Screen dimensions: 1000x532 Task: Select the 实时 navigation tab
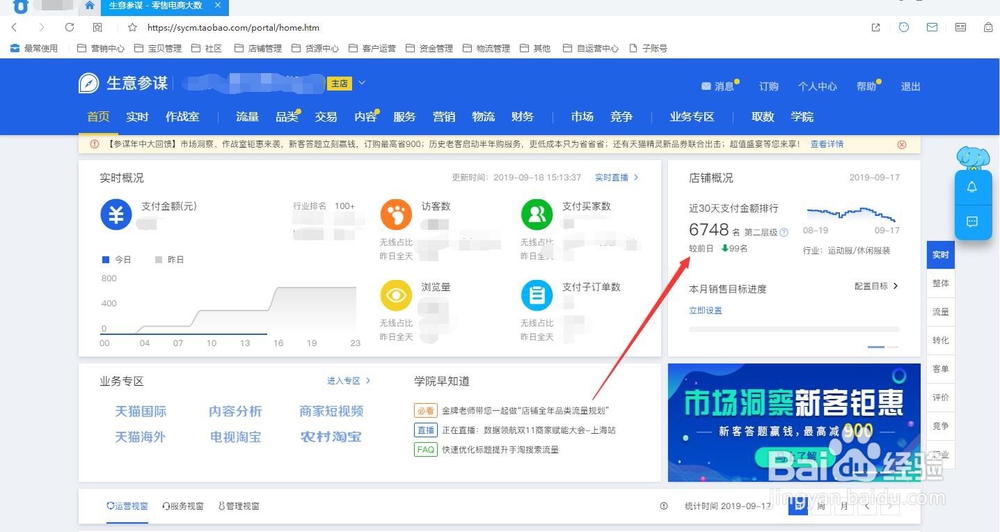click(x=137, y=117)
